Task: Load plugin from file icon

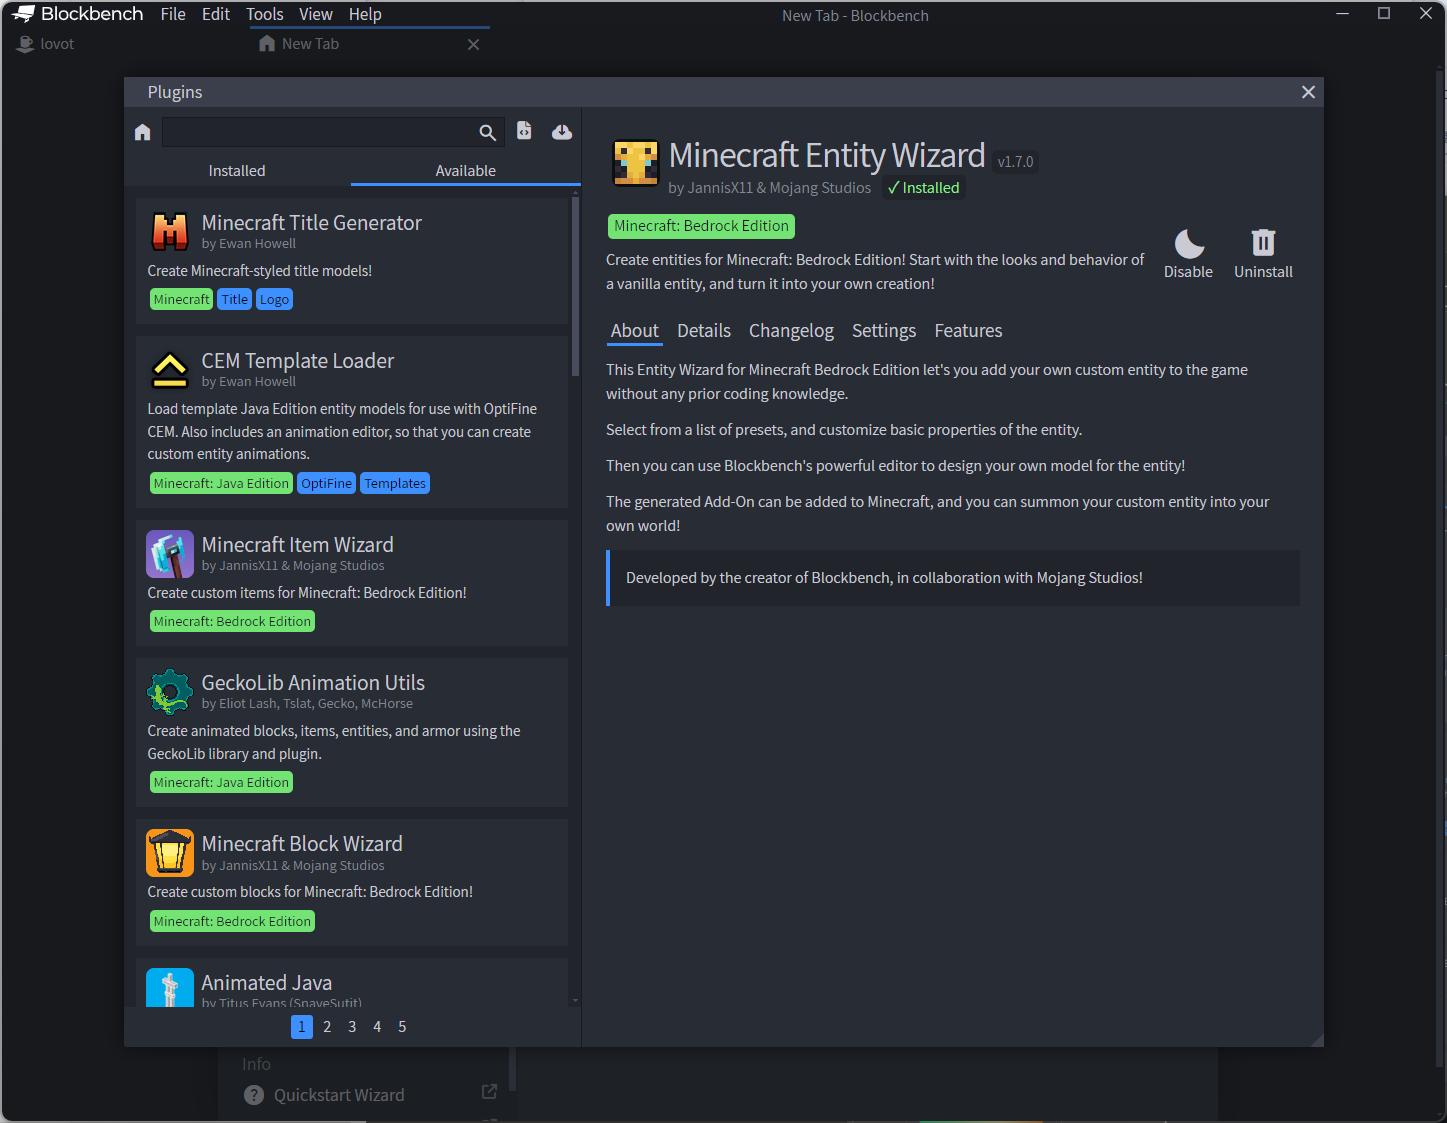Action: tap(524, 131)
